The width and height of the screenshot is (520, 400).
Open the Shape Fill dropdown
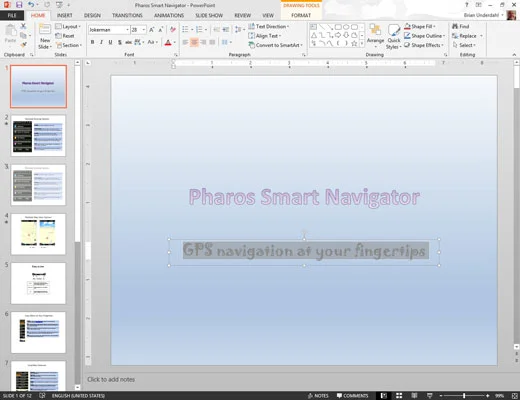pos(420,26)
